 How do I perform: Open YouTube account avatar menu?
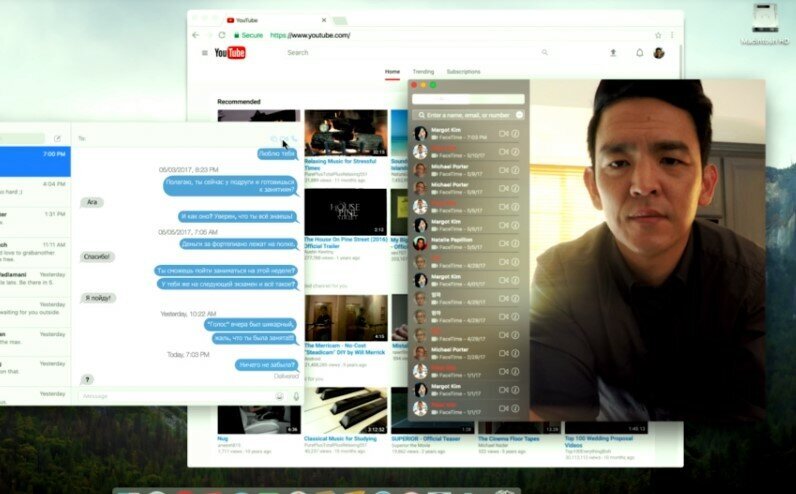[x=659, y=53]
